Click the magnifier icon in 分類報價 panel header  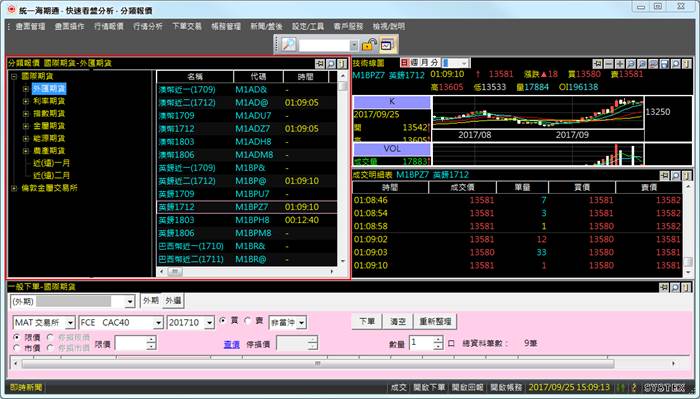click(331, 64)
